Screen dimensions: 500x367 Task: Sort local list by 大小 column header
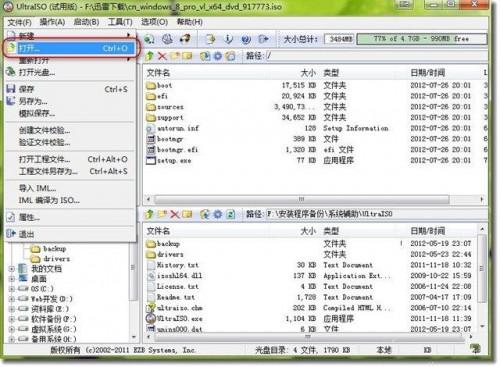tap(308, 231)
